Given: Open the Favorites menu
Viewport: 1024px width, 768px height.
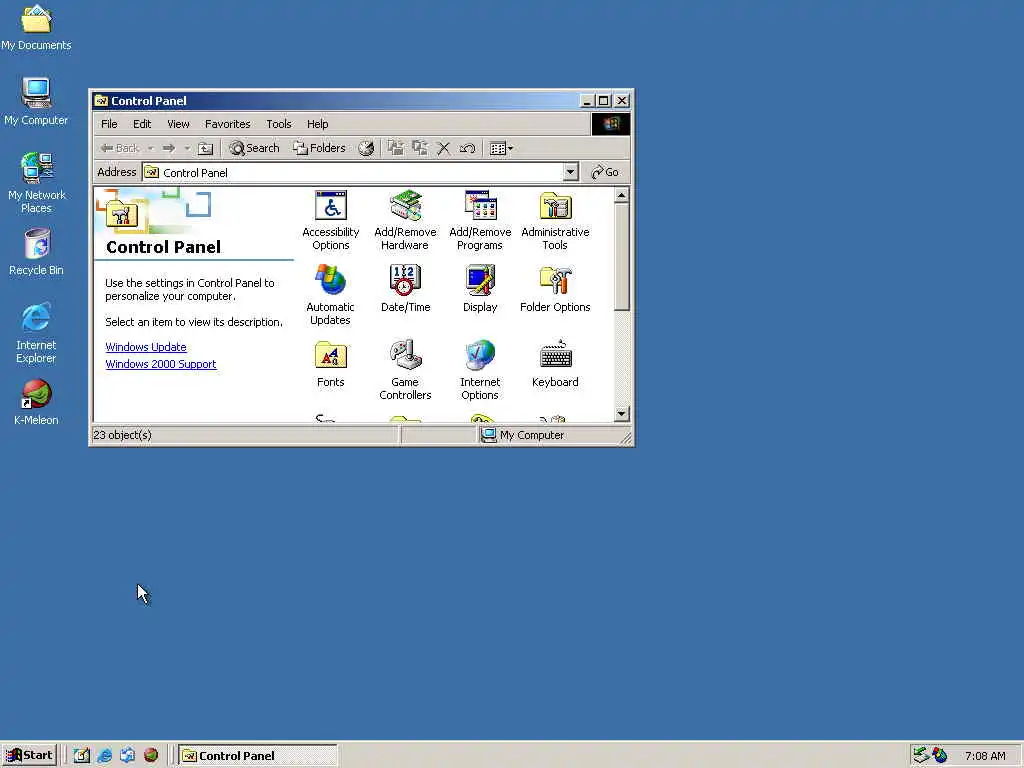Looking at the screenshot, I should point(227,124).
